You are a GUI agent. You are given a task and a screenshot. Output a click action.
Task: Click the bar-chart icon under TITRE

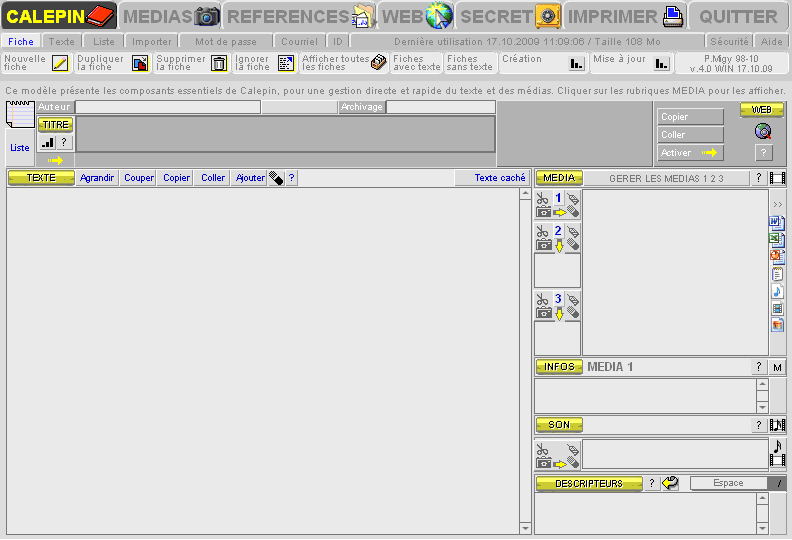coord(48,142)
